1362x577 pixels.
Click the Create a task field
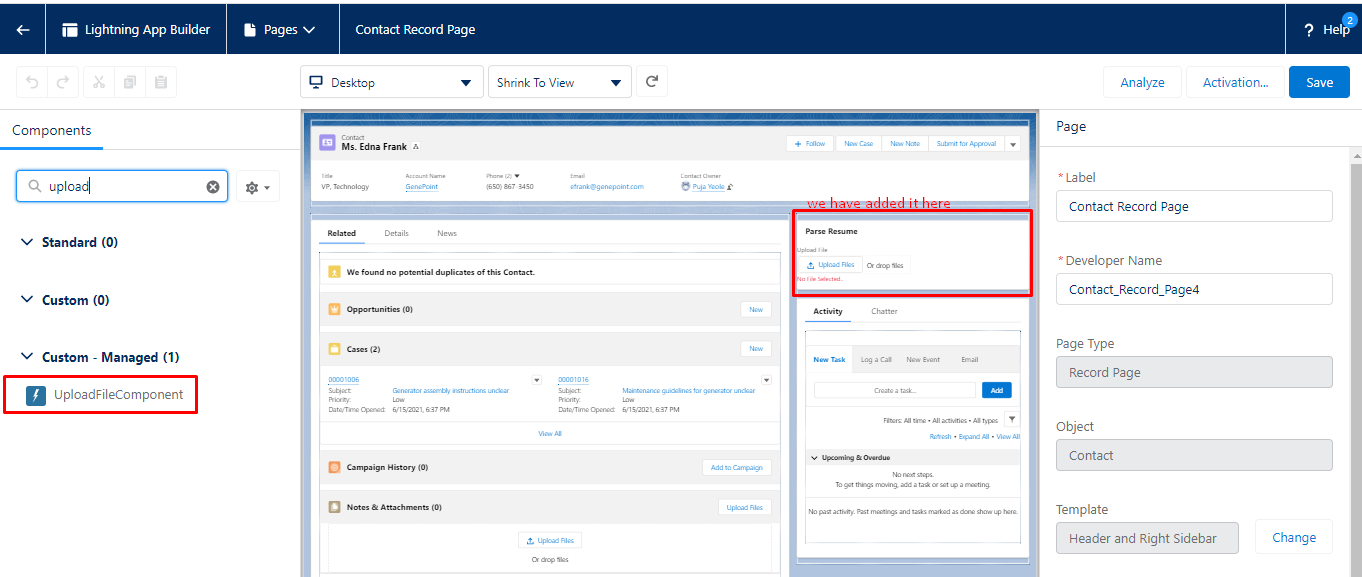coord(895,390)
